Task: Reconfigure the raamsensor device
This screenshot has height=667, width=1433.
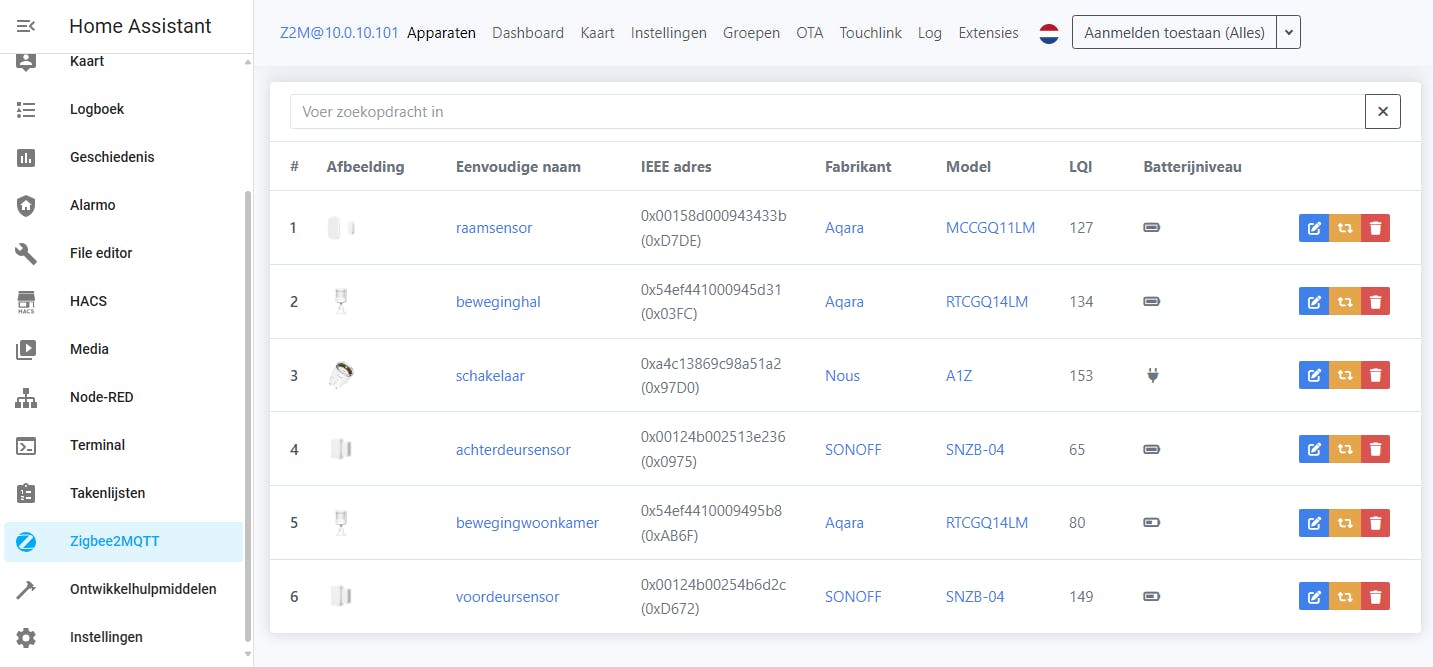Action: coord(1345,228)
